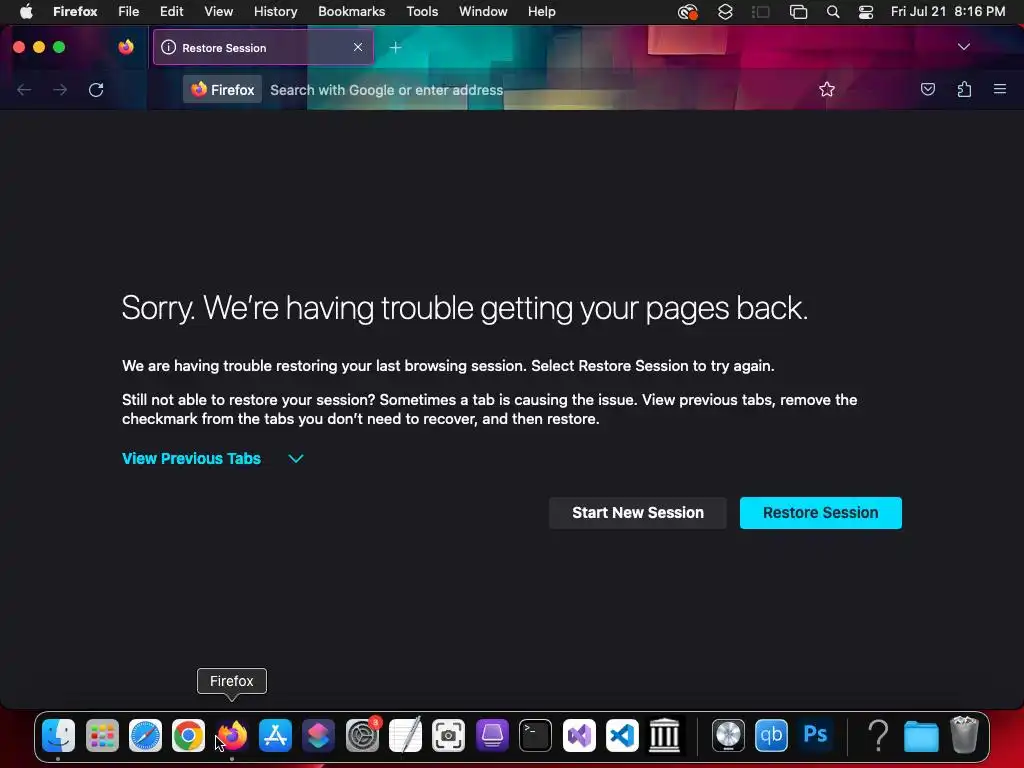This screenshot has width=1024, height=768.
Task: Open the Extensions puzzle icon
Action: click(x=964, y=89)
